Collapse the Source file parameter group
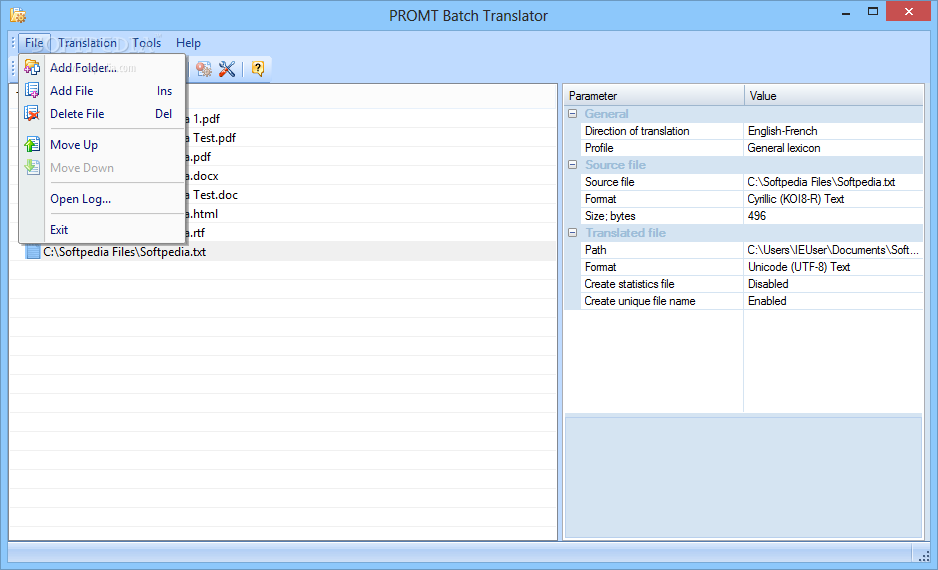Viewport: 938px width, 570px height. (572, 164)
